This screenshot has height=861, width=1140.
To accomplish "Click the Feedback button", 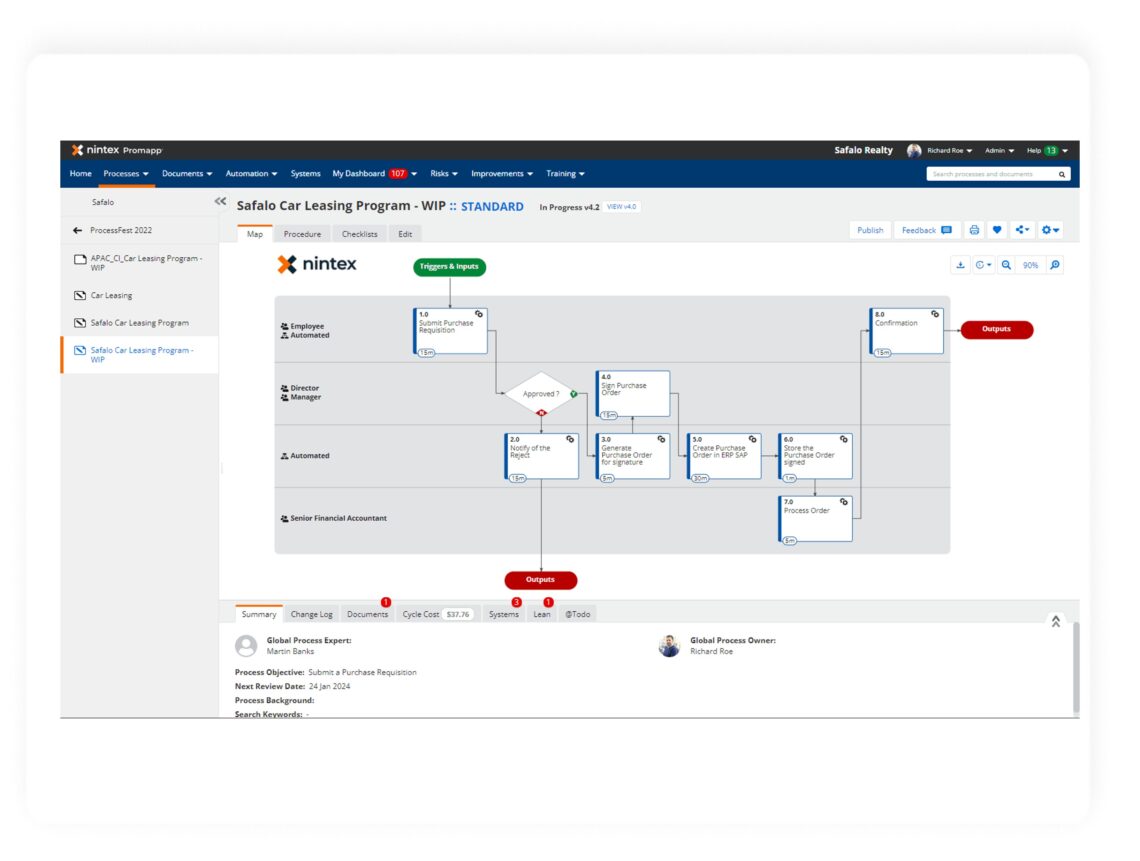I will (x=926, y=230).
